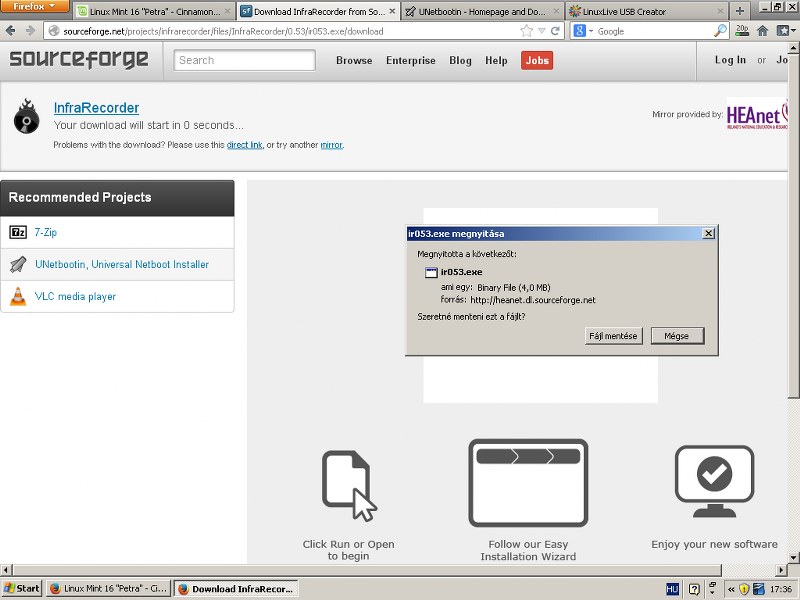Open the Blog menu item
Viewport: 800px width, 600px height.
click(460, 60)
